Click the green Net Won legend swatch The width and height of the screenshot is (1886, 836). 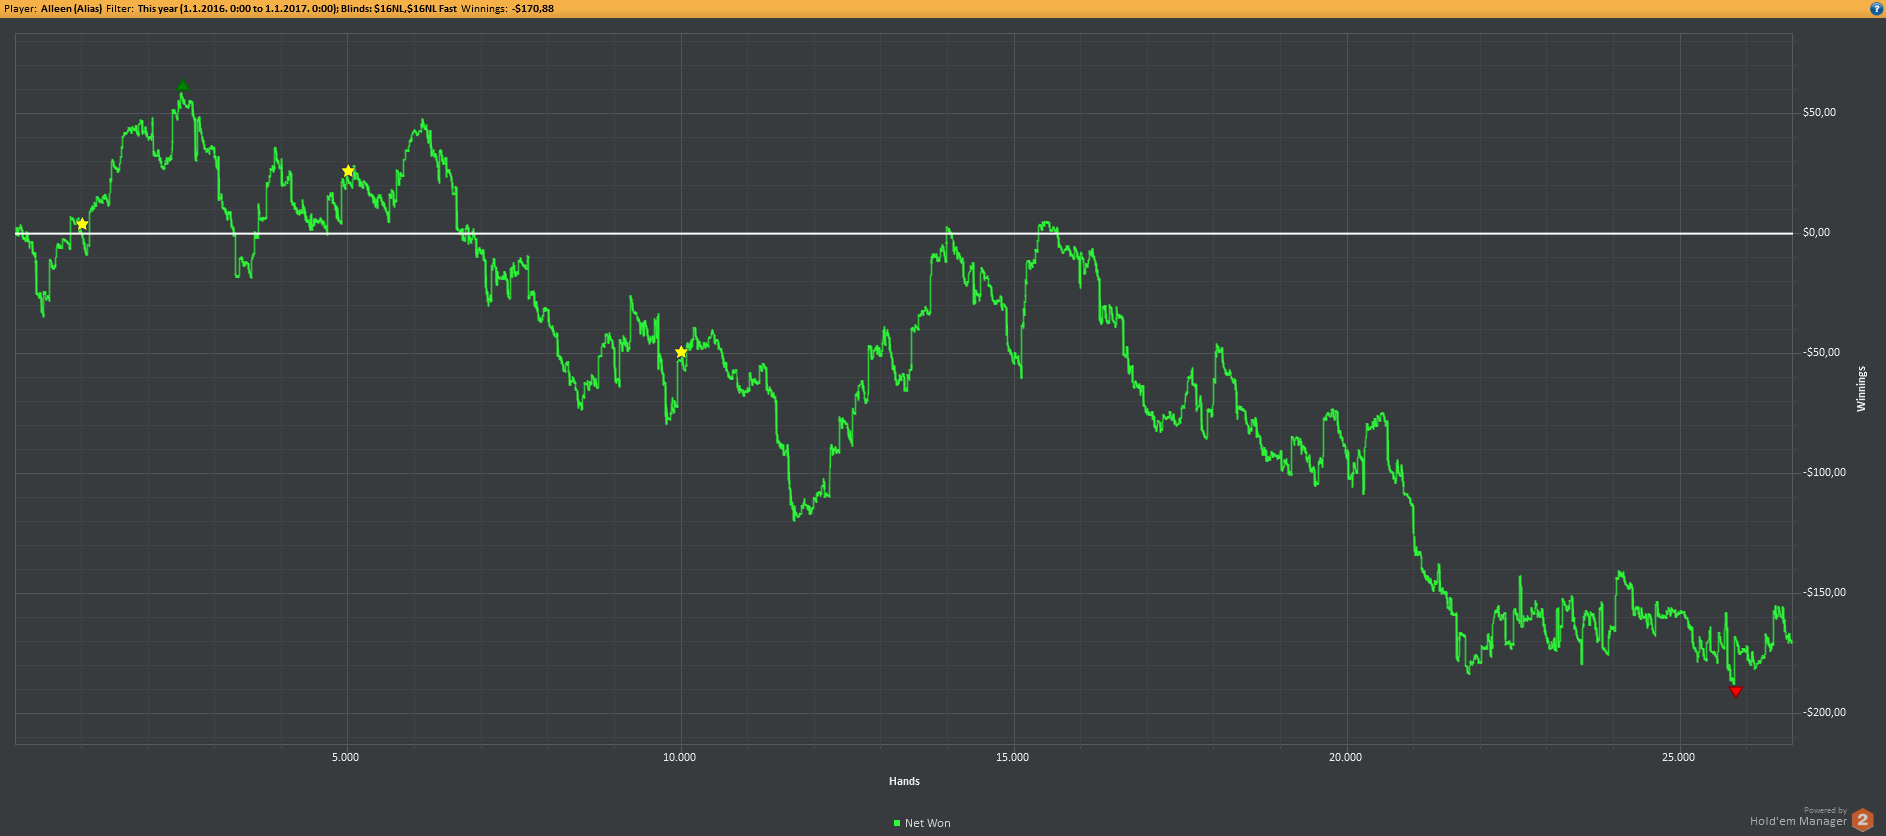pyautogui.click(x=897, y=823)
